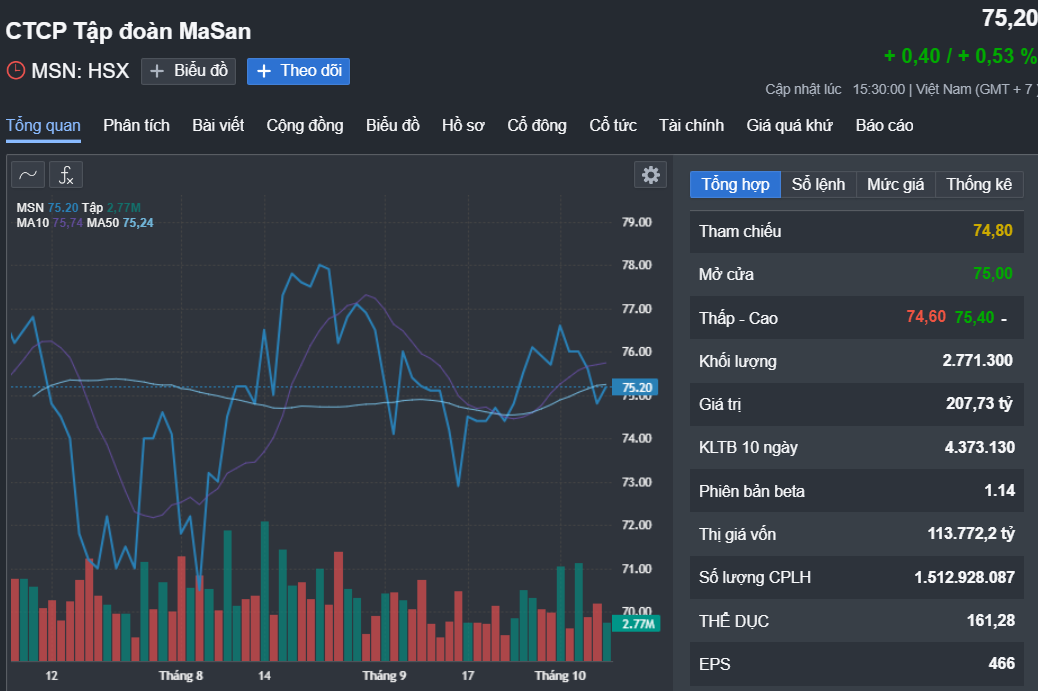
Task: Open the Tài chính tab
Action: click(x=691, y=125)
